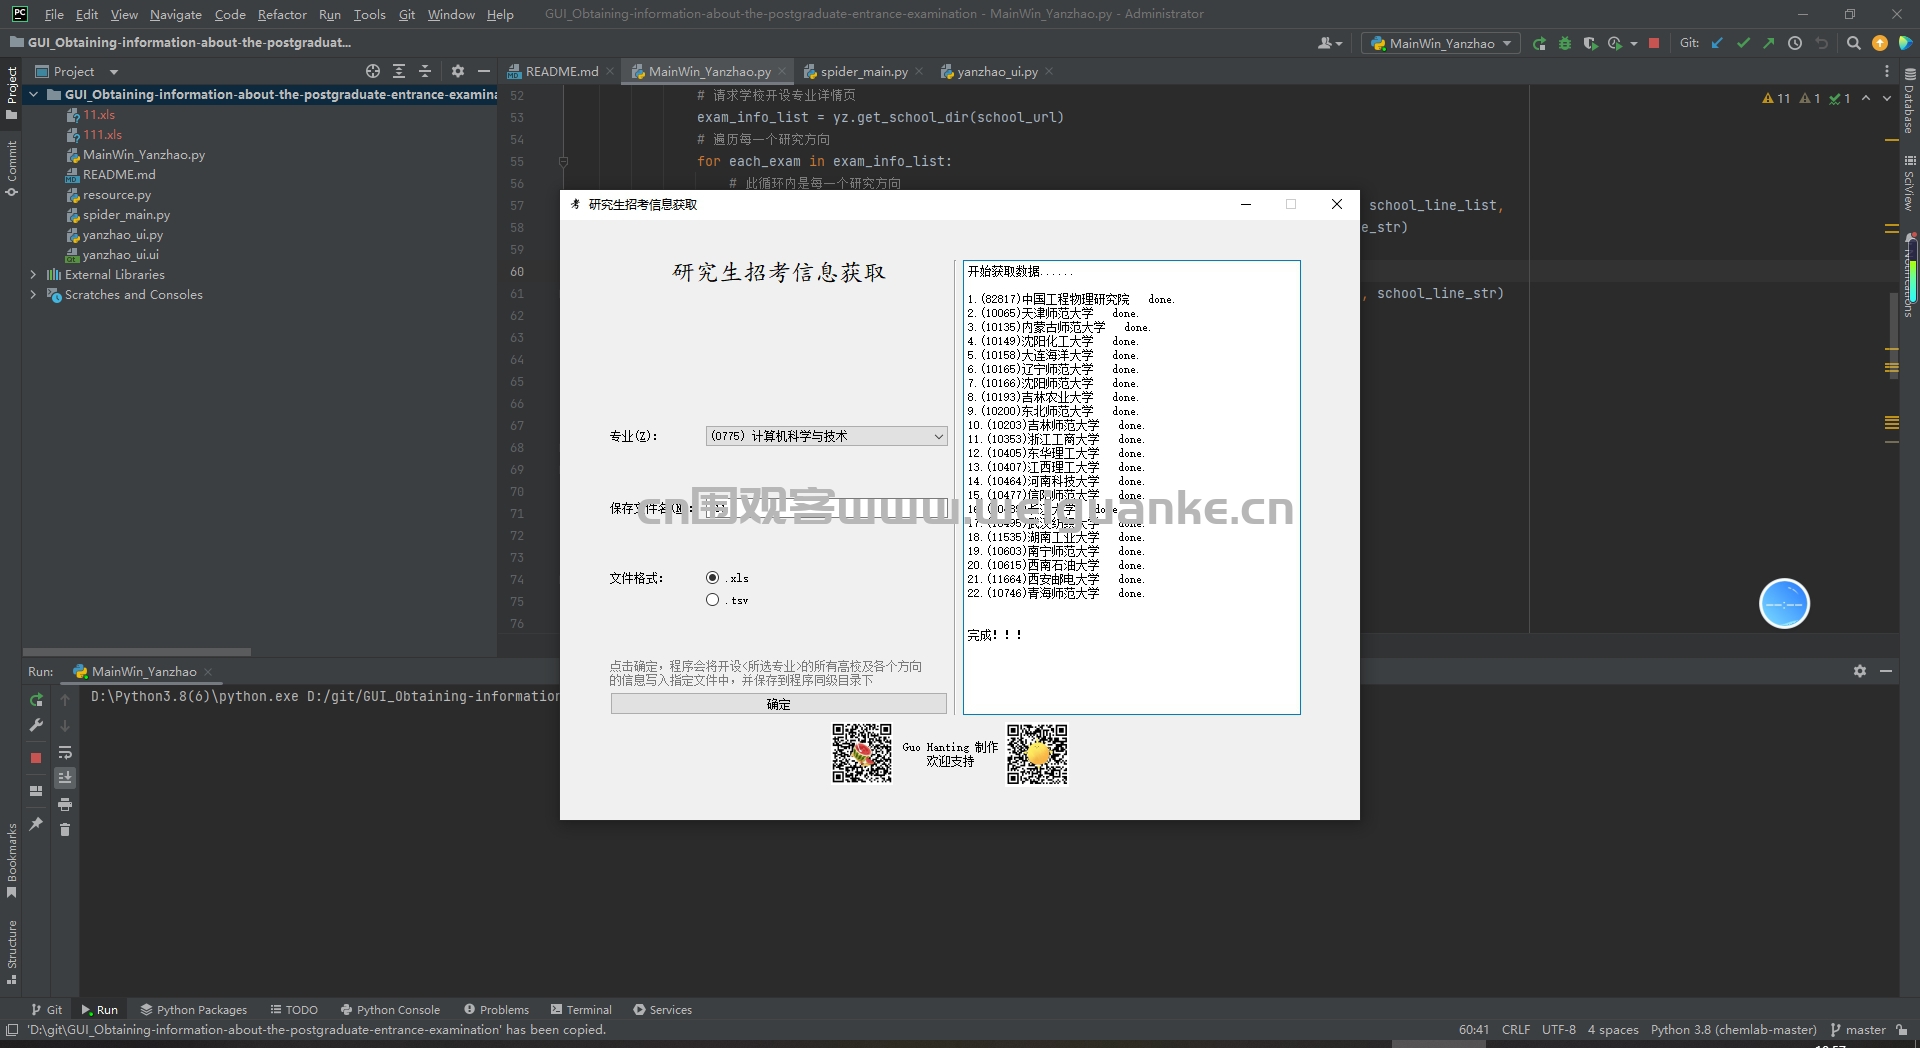
Task: Clear all Run console output with the trash icon
Action: (x=65, y=830)
